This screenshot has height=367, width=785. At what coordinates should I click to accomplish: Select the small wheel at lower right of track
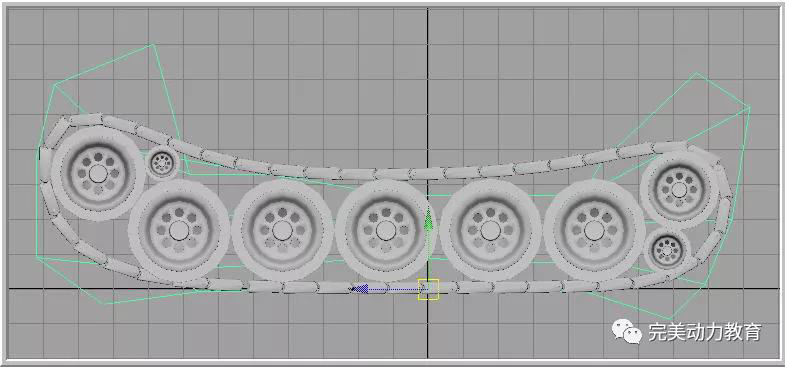click(x=667, y=249)
